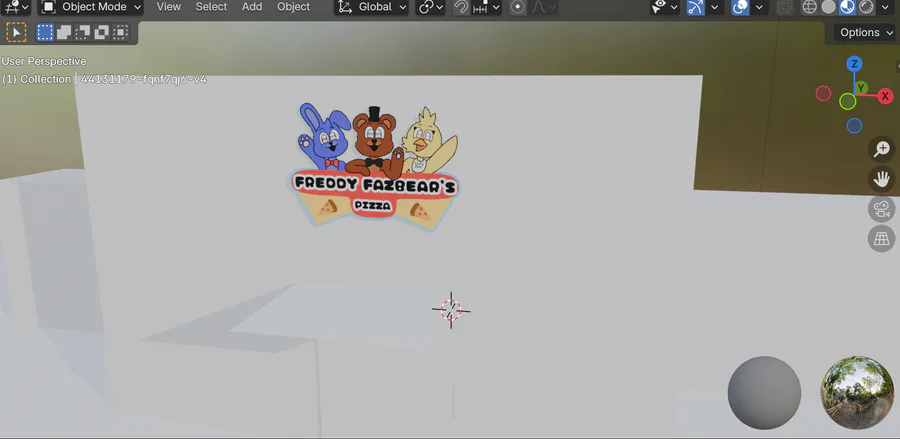Open the View menu
The image size is (900, 439).
pyautogui.click(x=169, y=7)
